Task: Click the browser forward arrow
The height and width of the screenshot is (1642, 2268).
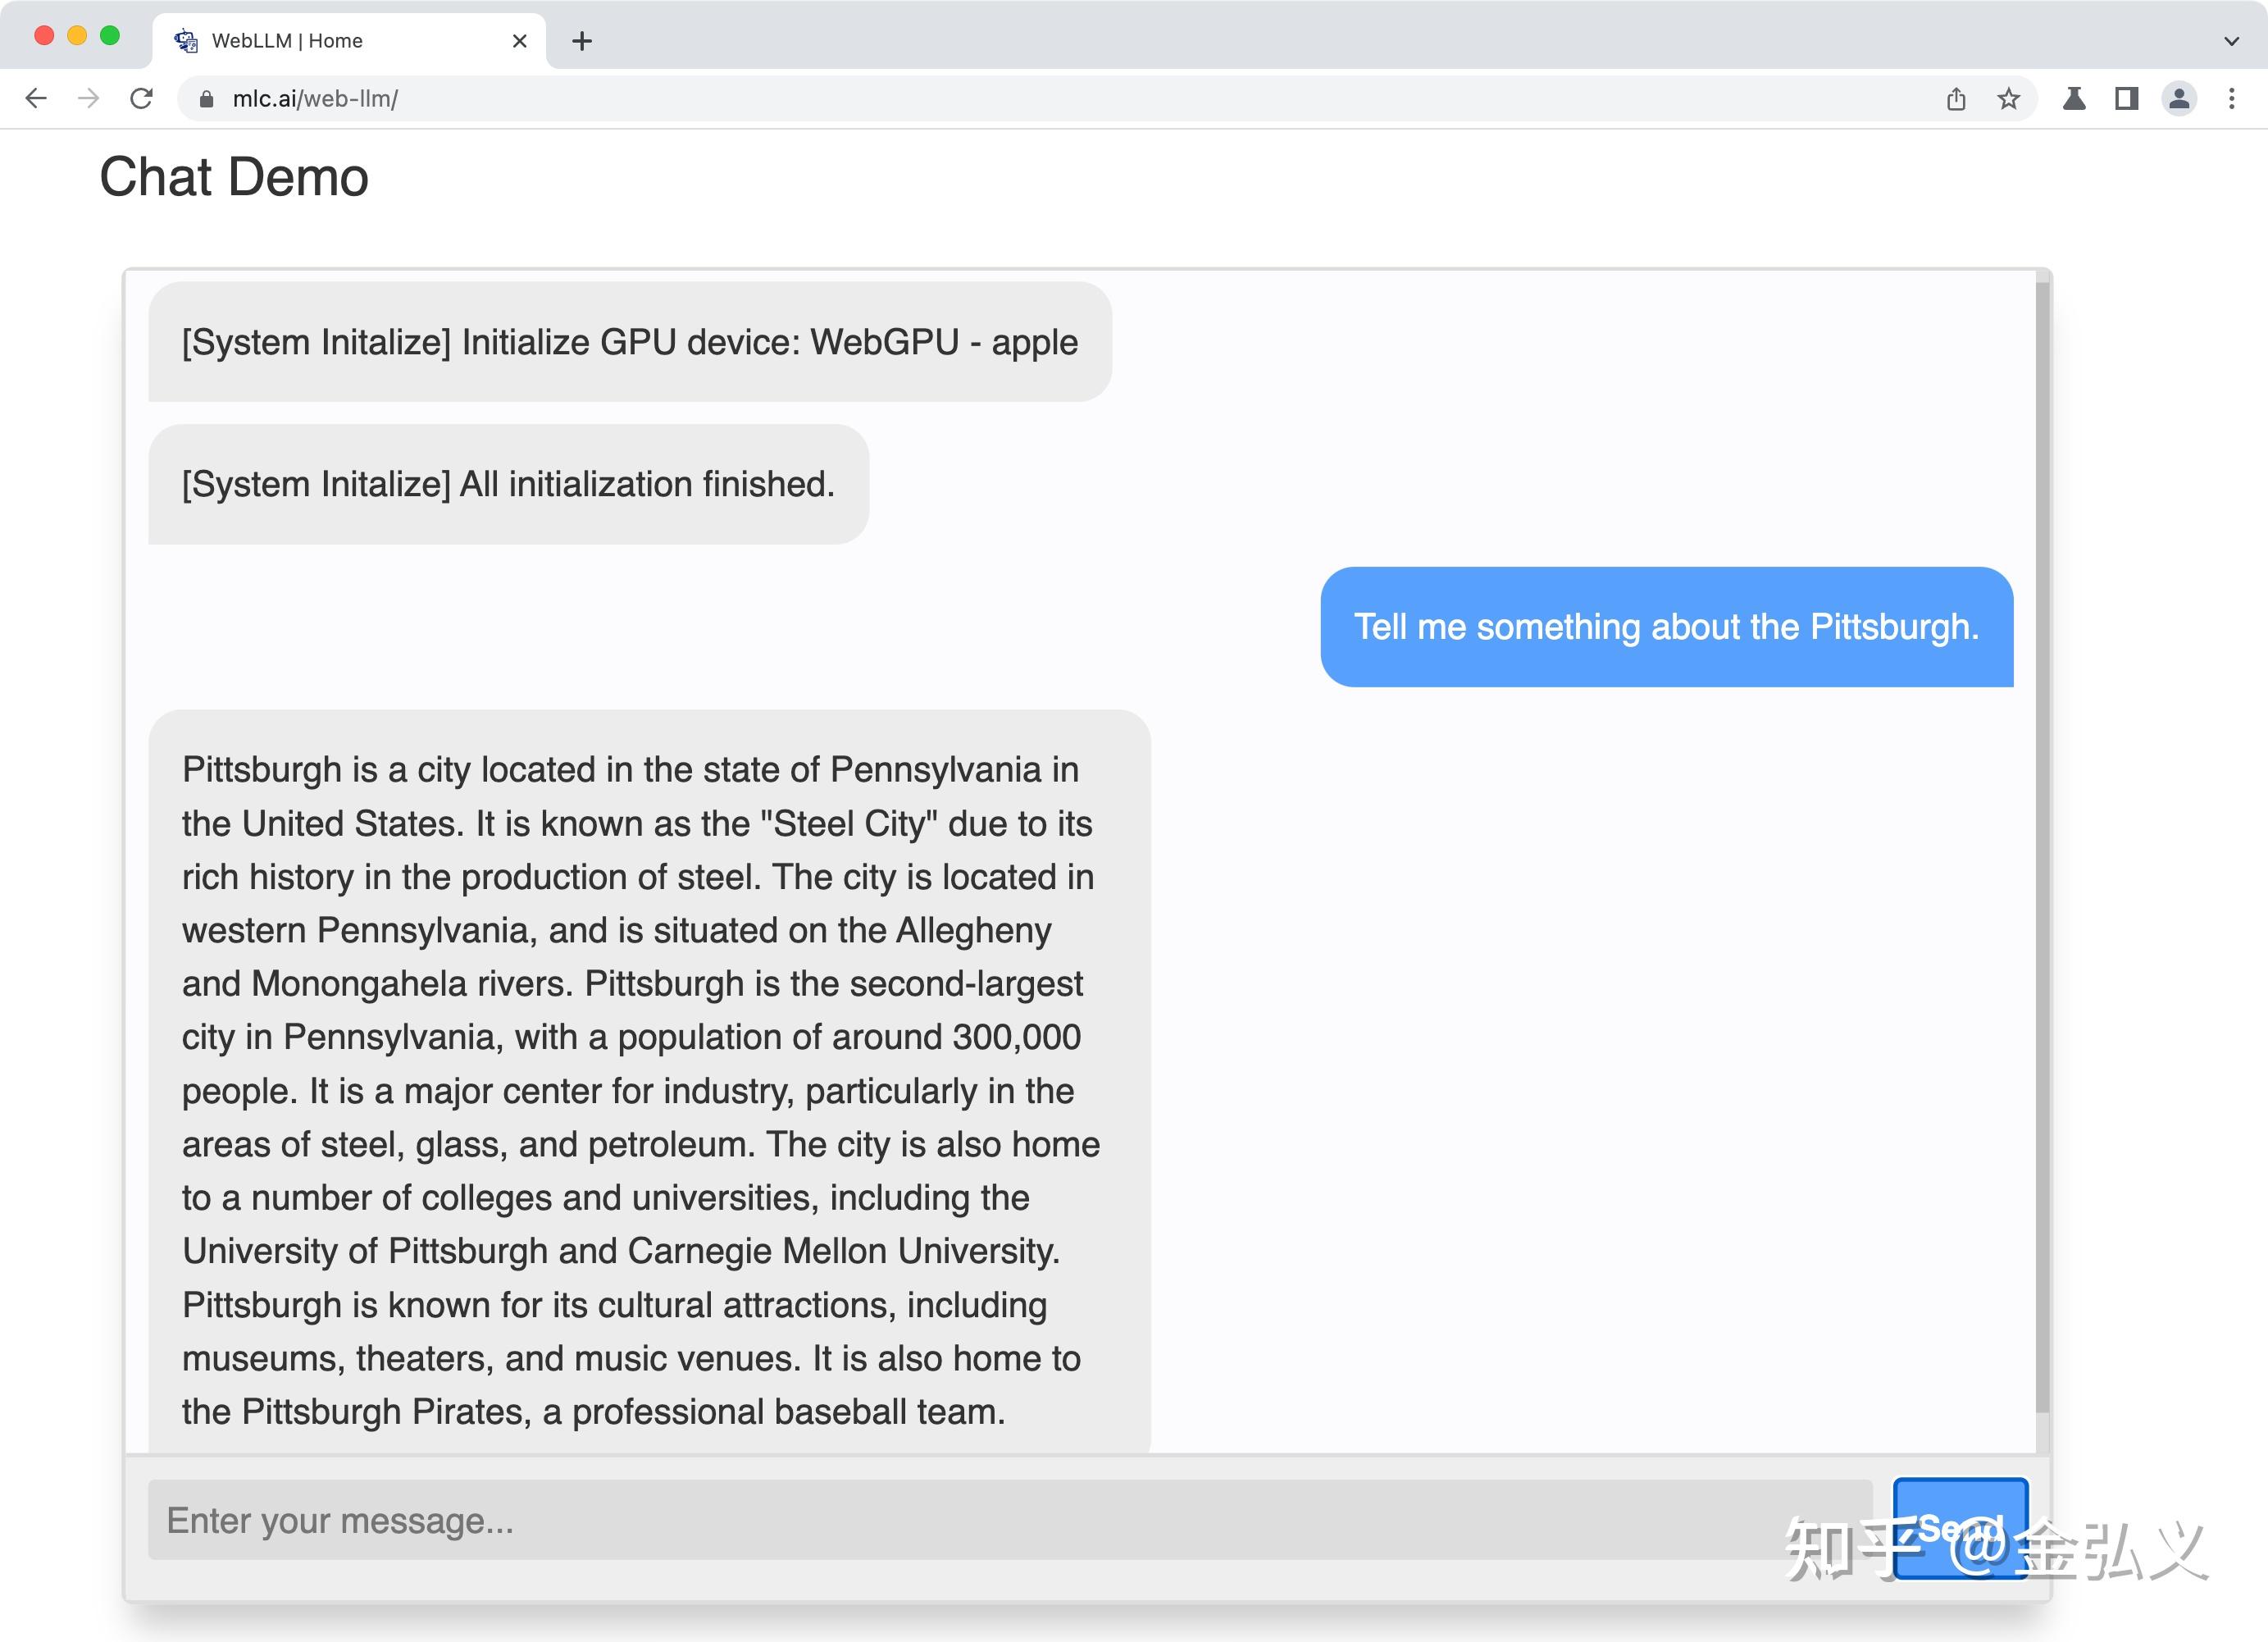Action: 89,98
